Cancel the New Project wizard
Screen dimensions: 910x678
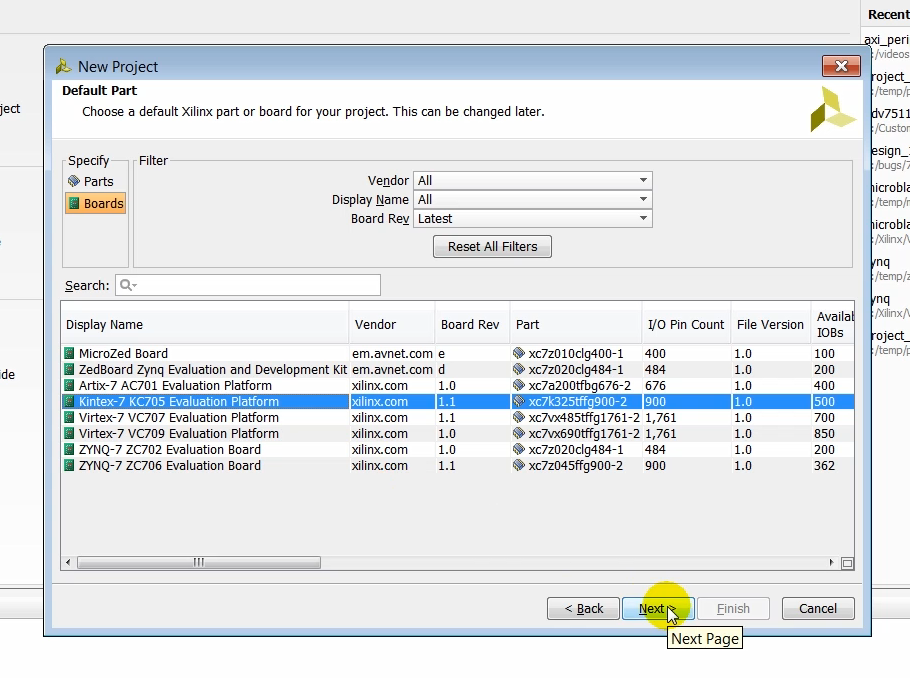(817, 609)
